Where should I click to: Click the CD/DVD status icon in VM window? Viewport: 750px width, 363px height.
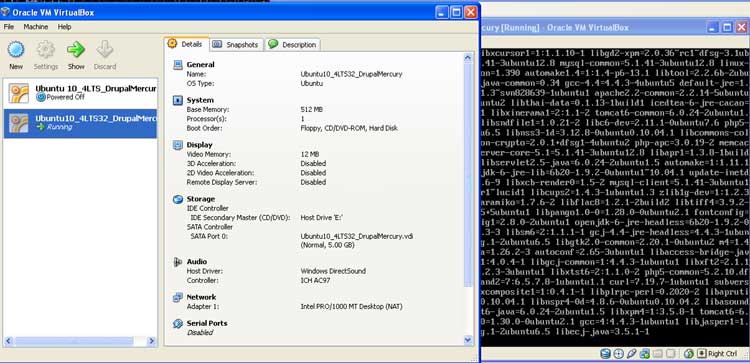click(x=618, y=354)
